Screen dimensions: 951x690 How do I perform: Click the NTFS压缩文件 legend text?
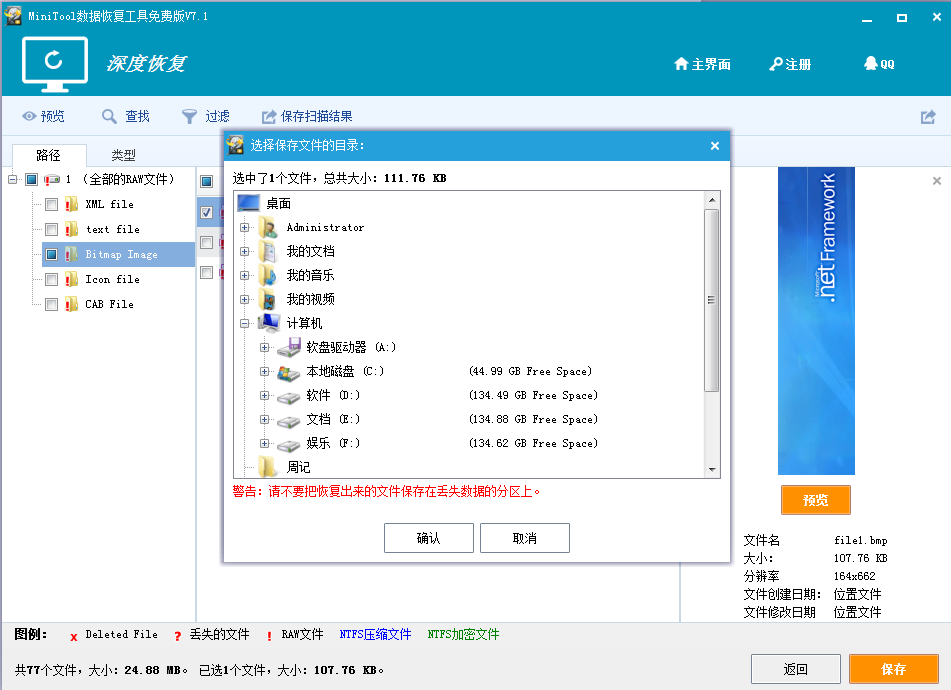click(375, 634)
